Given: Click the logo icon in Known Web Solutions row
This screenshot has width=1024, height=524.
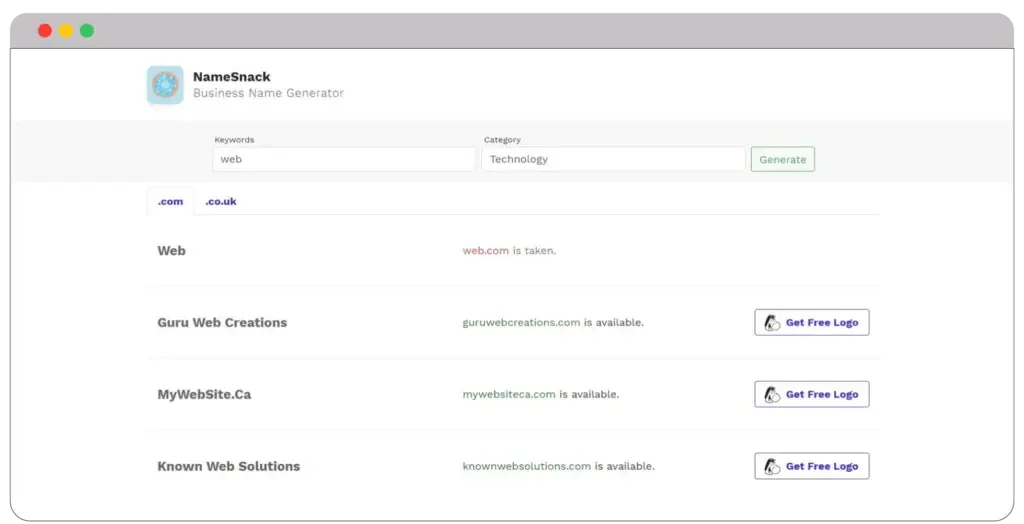Looking at the screenshot, I should click(x=772, y=467).
